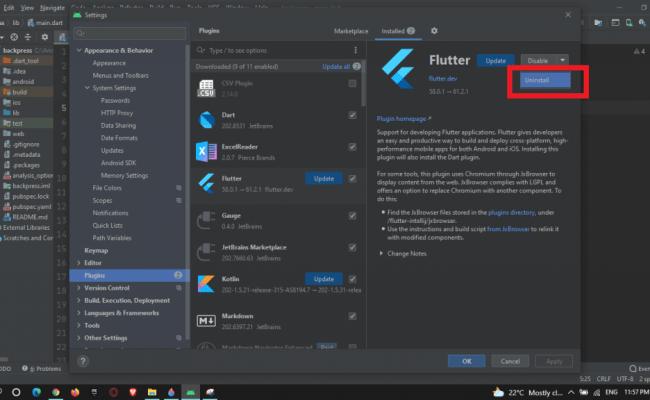Expand the Tools settings section
Viewport: 650px width, 400px height.
[x=79, y=325]
